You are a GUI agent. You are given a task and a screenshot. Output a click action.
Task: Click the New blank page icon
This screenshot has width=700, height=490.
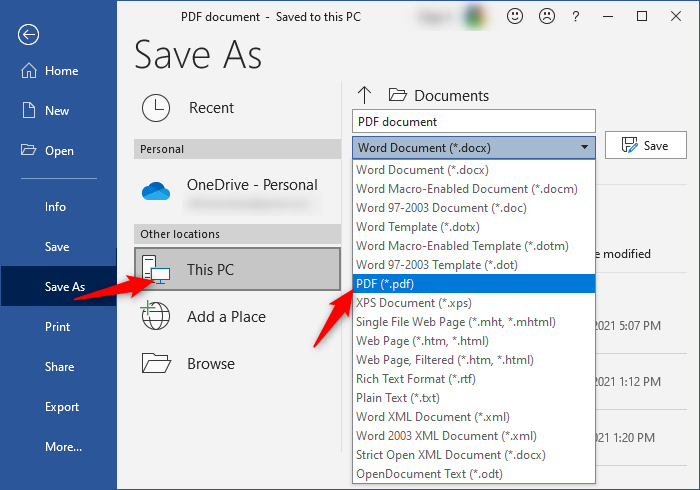(x=29, y=110)
